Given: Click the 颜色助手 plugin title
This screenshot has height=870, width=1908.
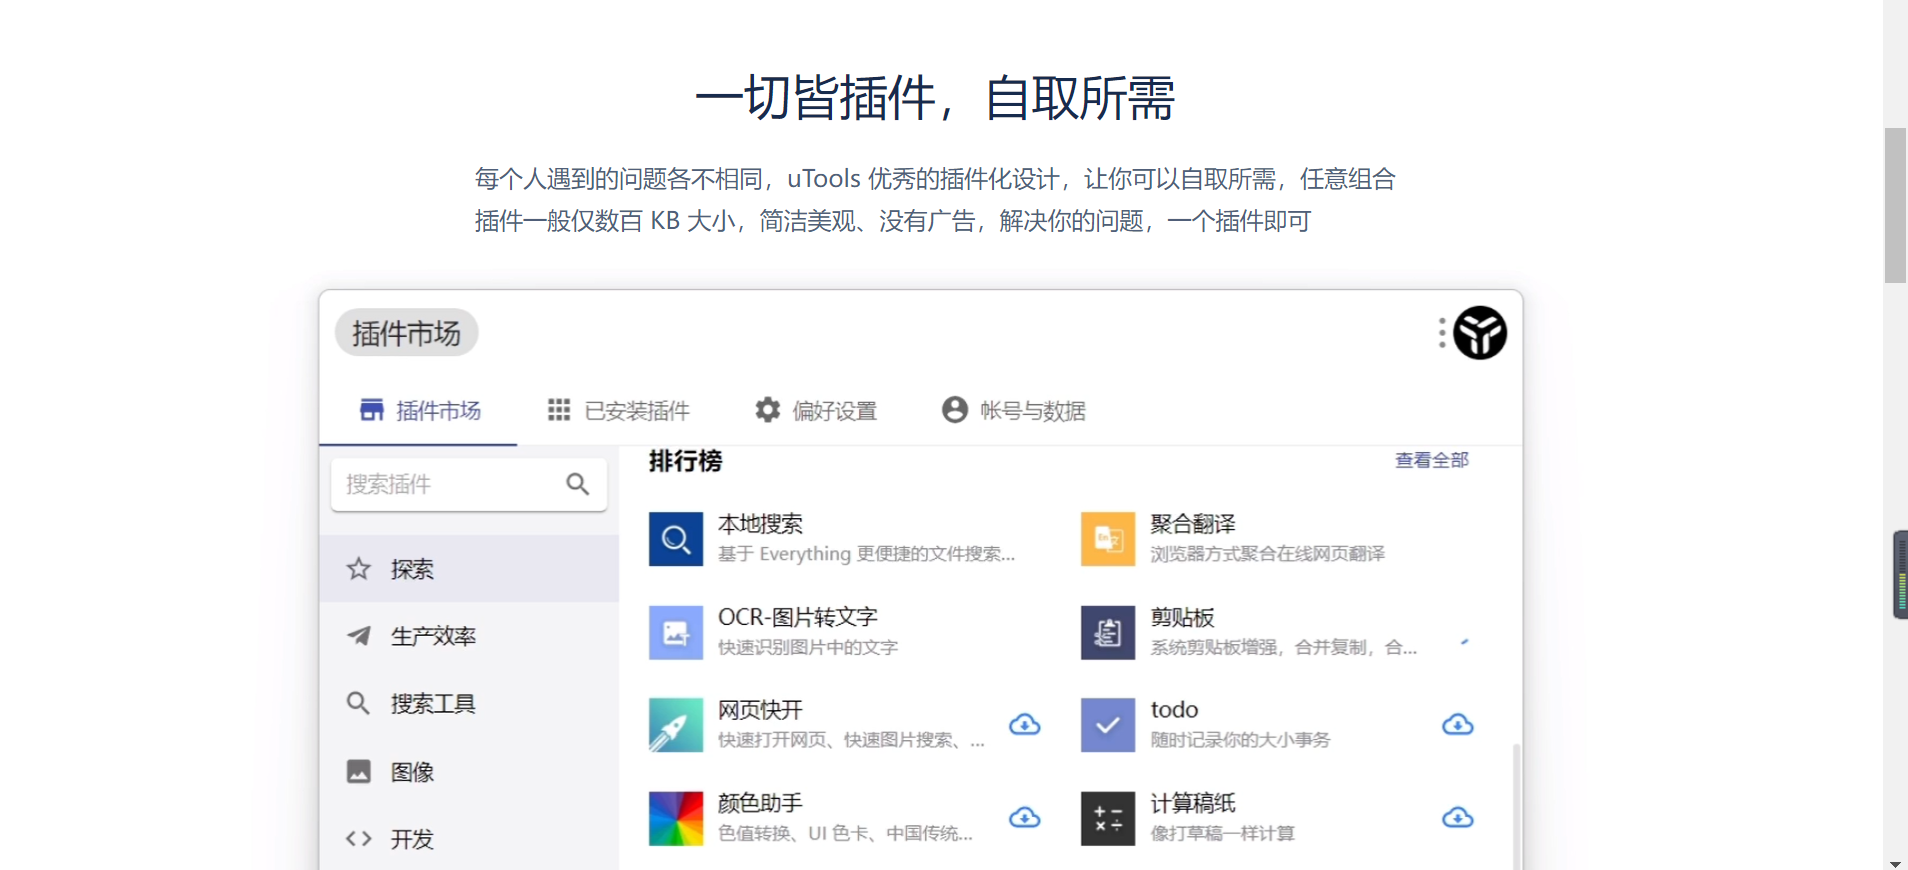Looking at the screenshot, I should pos(760,803).
